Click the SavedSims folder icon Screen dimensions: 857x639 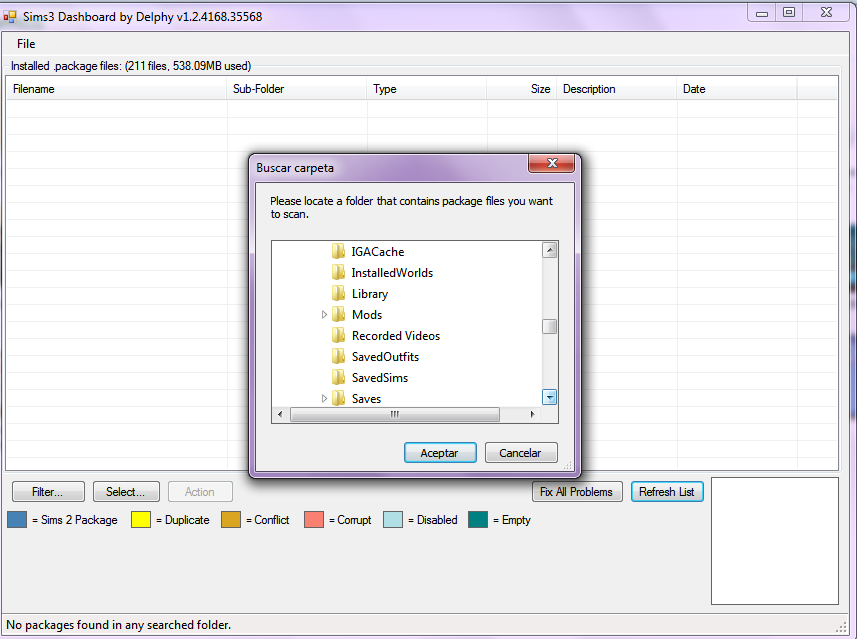click(x=339, y=377)
